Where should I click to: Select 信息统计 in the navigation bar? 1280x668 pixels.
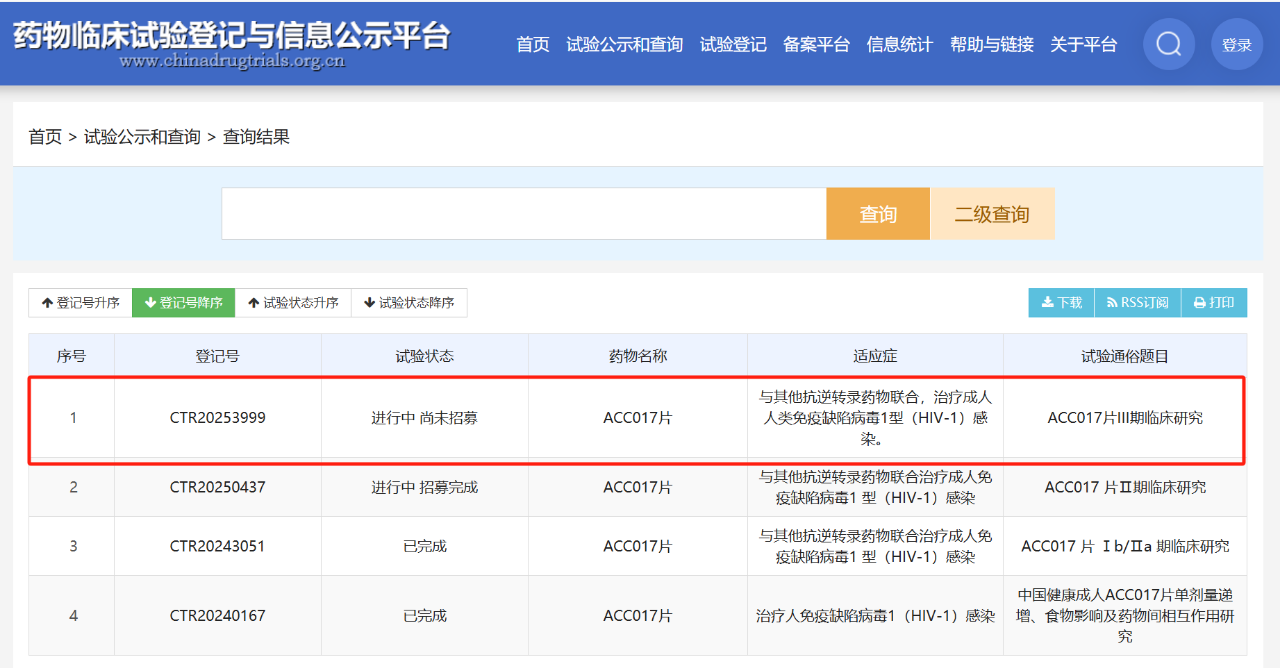click(899, 44)
